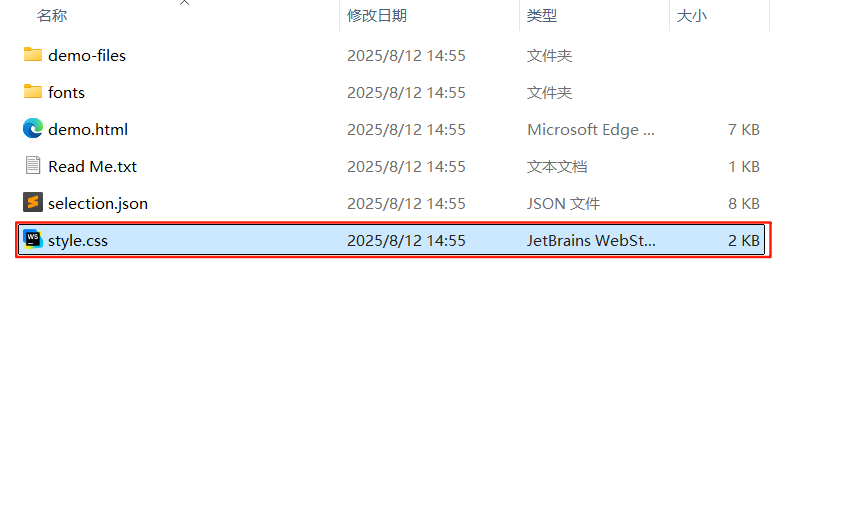Select the selection.json file name

[98, 204]
